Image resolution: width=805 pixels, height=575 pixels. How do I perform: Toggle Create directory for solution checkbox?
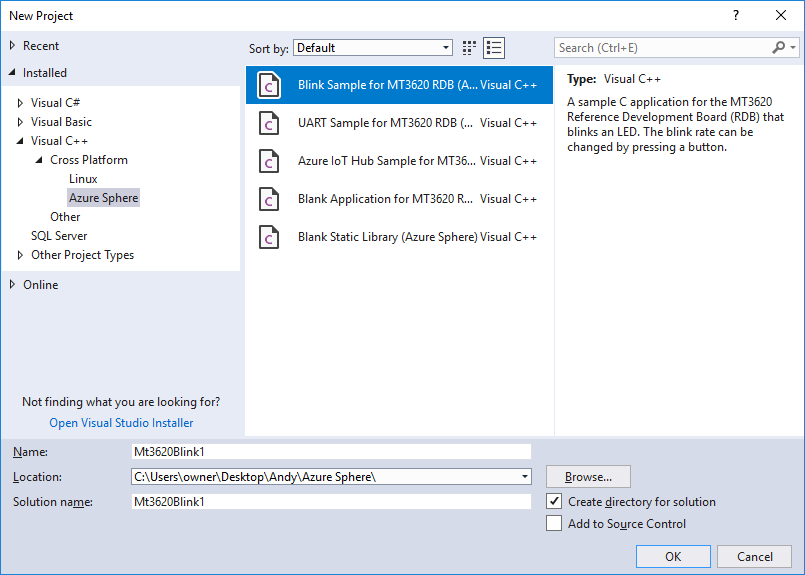pyautogui.click(x=554, y=501)
